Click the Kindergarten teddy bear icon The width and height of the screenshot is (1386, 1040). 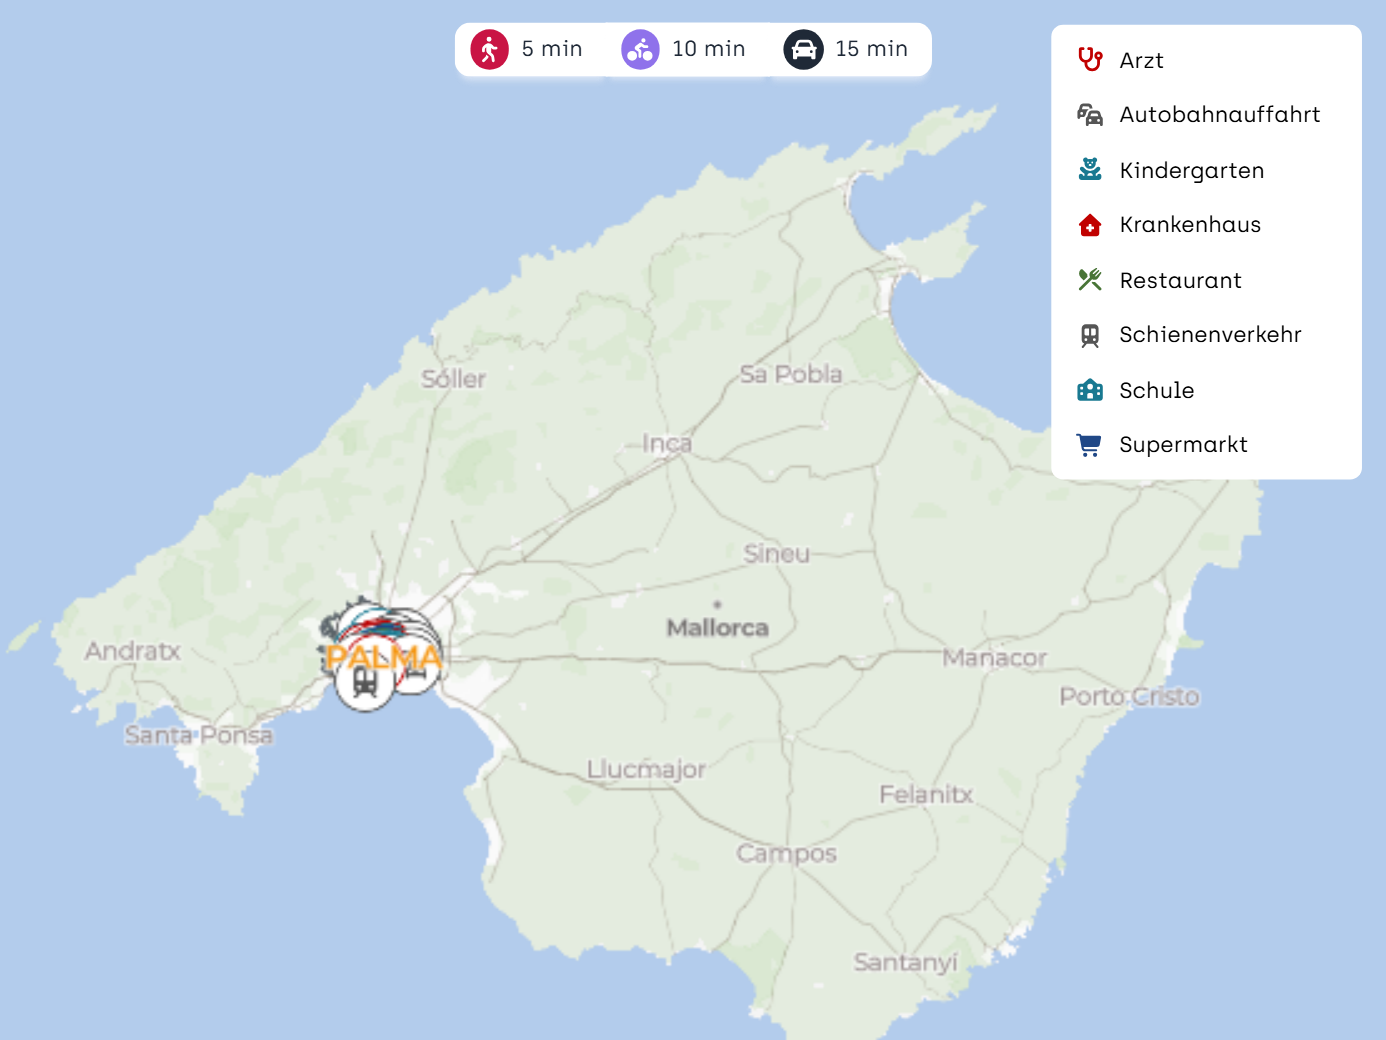(x=1090, y=170)
